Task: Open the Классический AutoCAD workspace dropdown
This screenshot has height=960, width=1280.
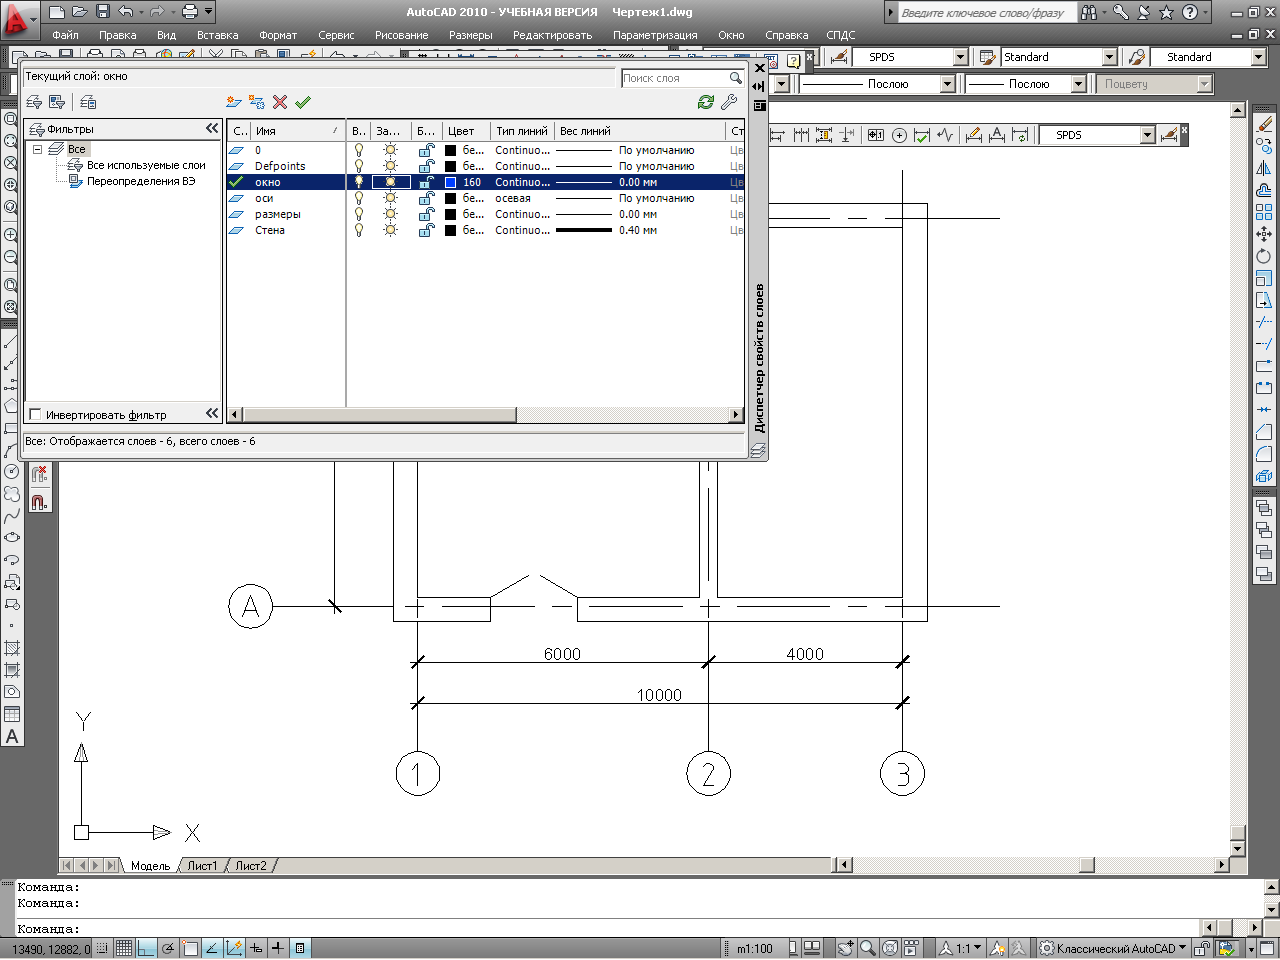Action: click(1112, 948)
